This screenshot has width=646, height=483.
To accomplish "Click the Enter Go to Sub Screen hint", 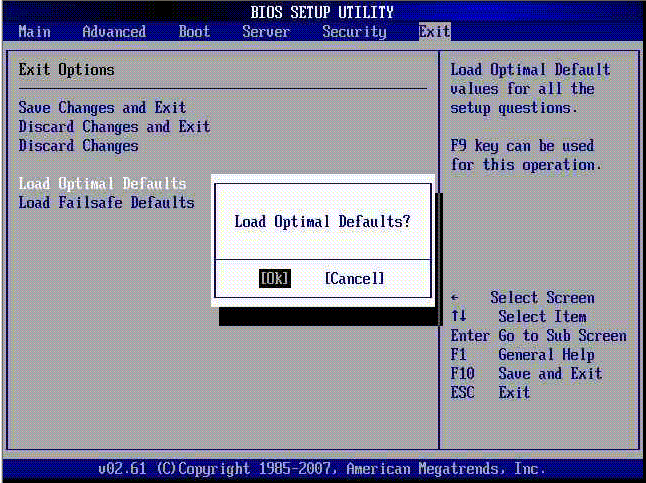I will 538,336.
